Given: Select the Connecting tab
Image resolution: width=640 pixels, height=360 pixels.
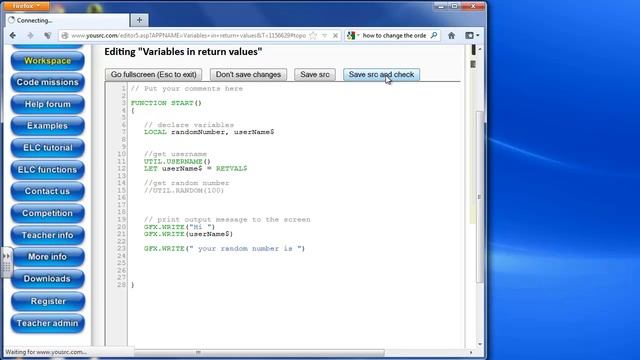Looking at the screenshot, I should 67,20.
